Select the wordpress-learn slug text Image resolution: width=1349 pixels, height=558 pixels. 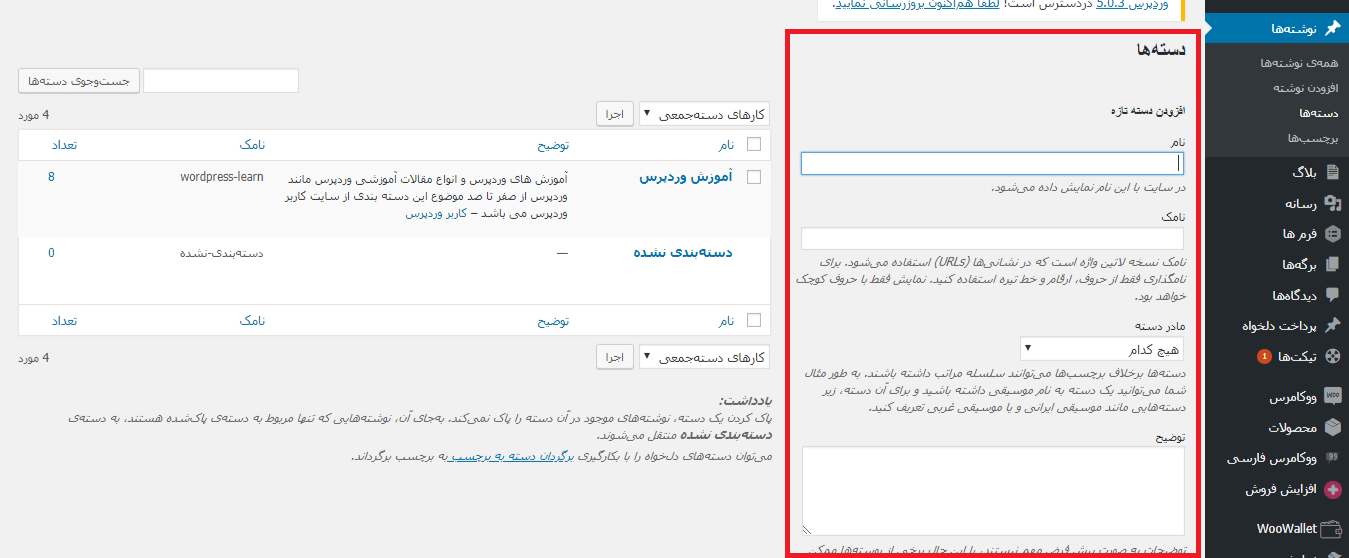click(x=222, y=177)
